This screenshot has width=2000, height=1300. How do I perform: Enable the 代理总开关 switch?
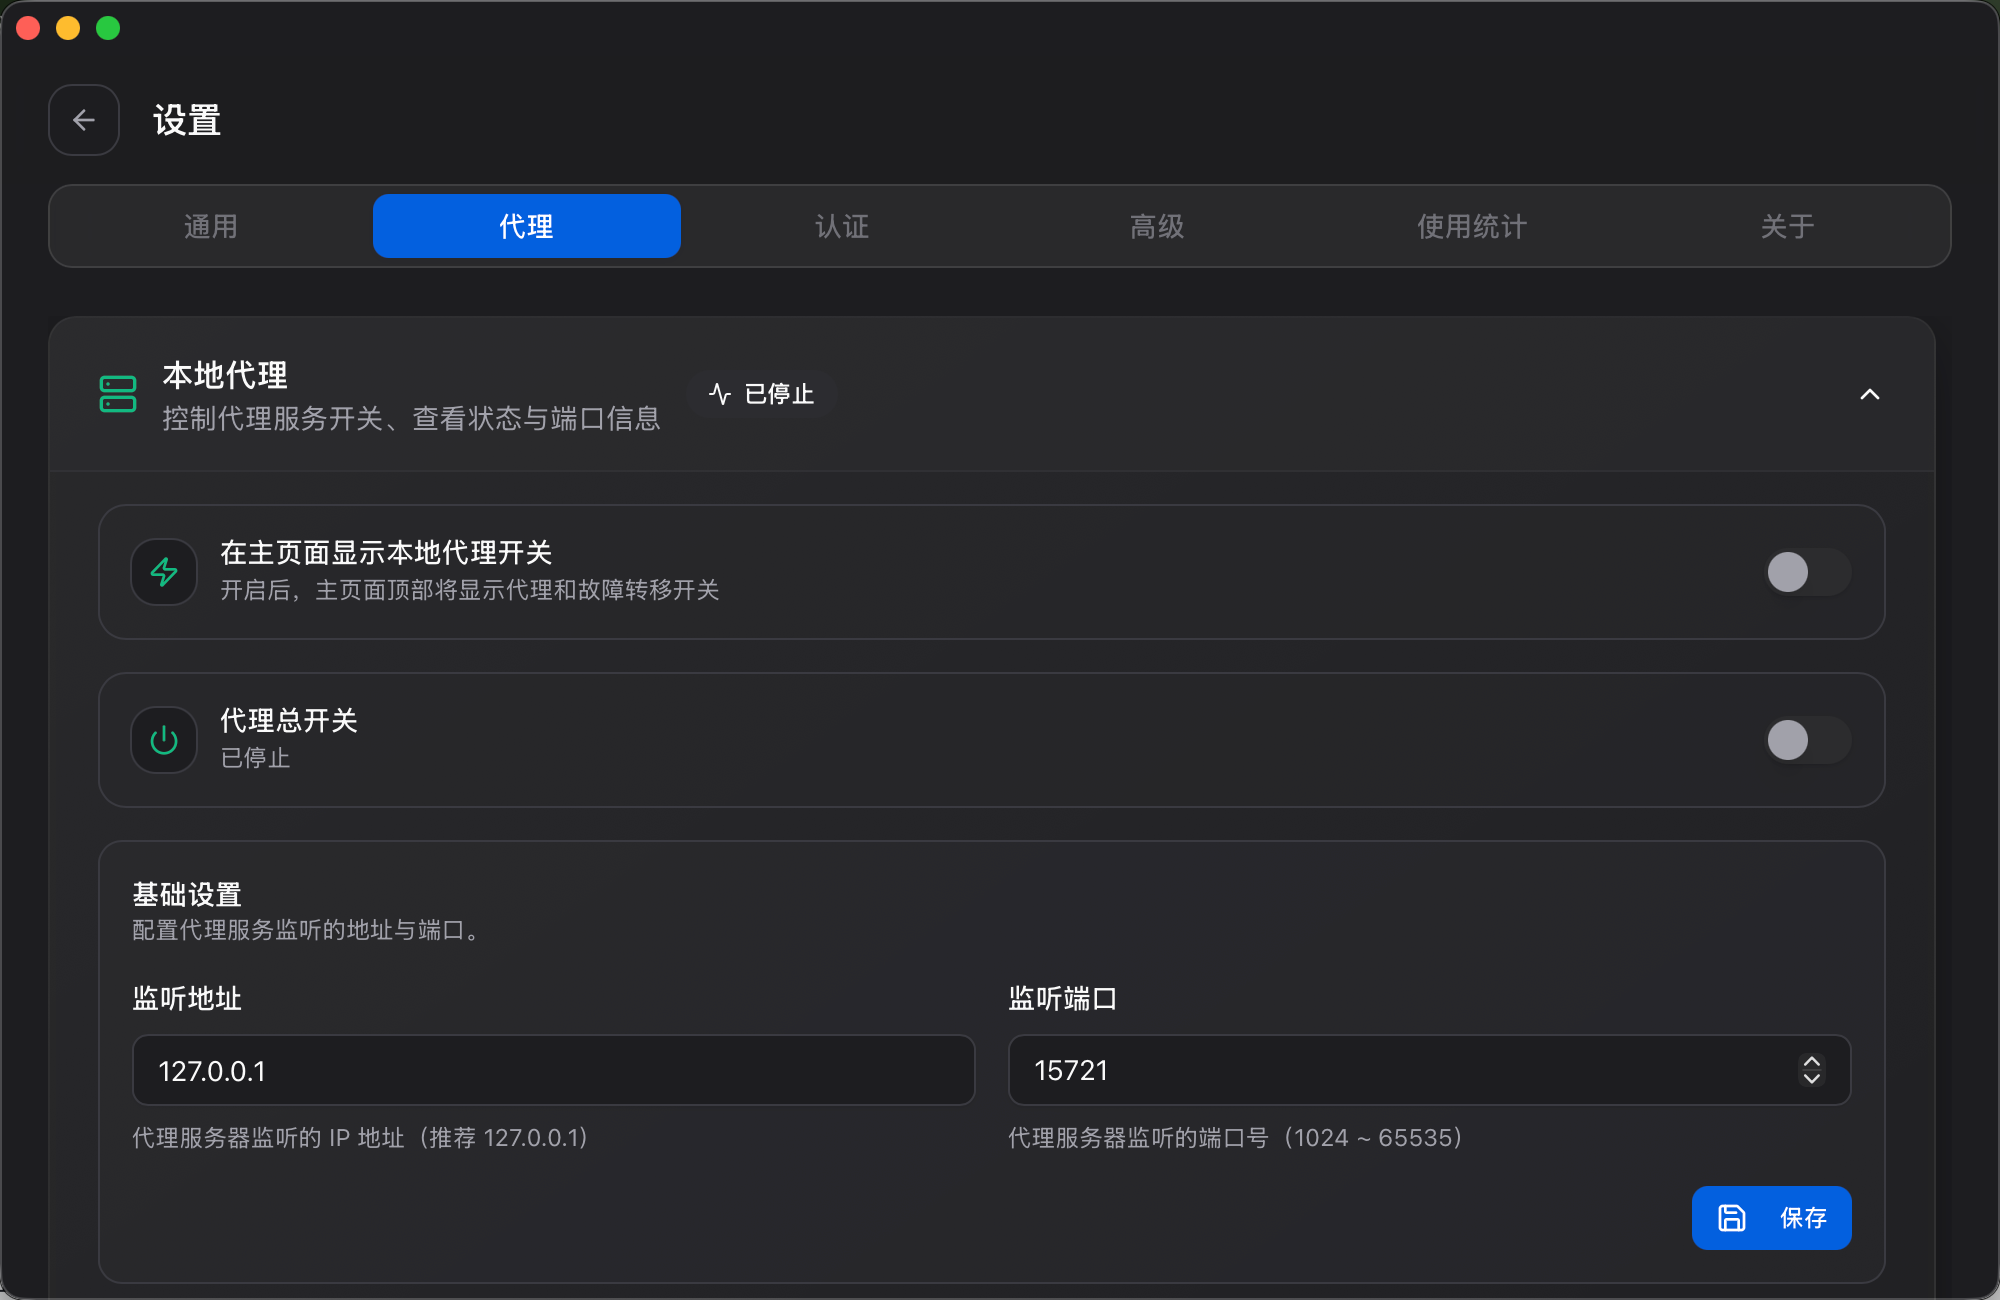tap(1808, 740)
